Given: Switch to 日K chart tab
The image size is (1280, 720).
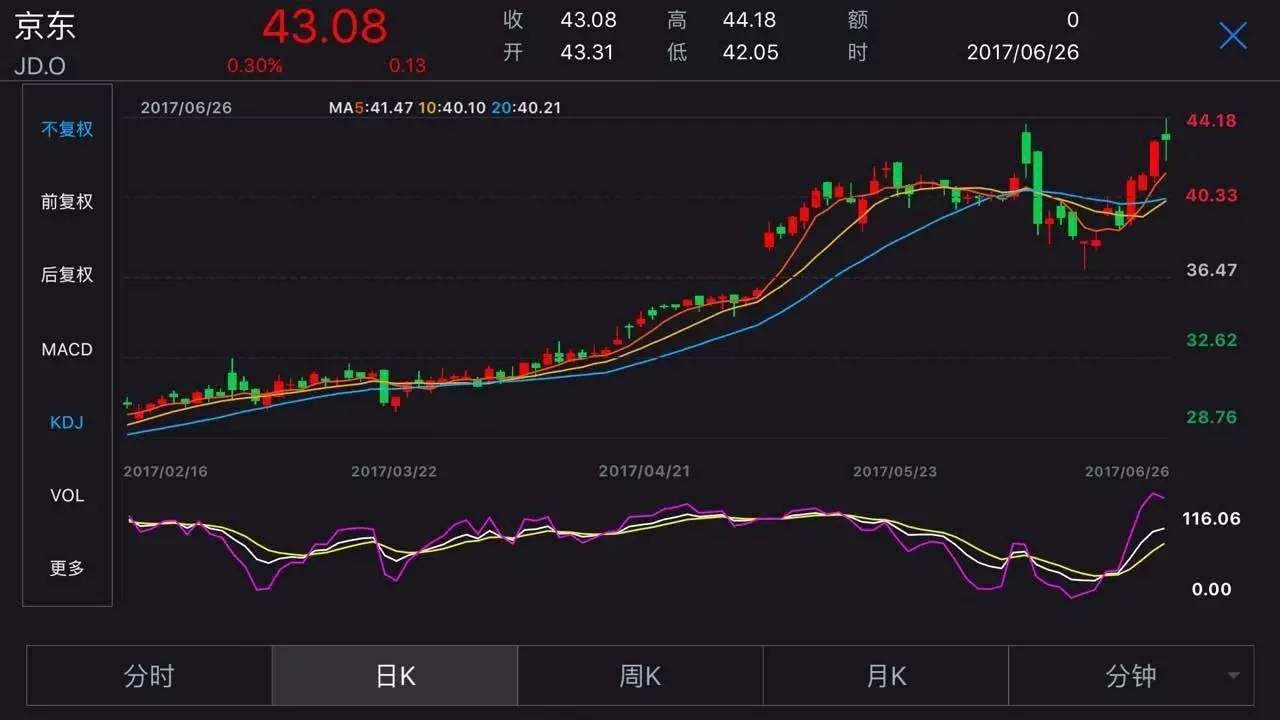Looking at the screenshot, I should 395,676.
